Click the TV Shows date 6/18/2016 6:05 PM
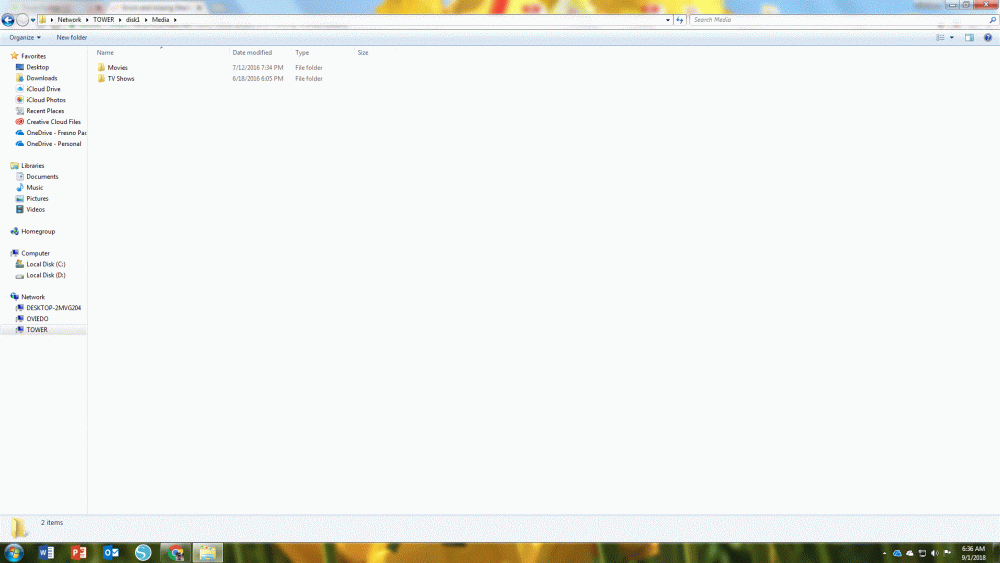Viewport: 1000px width, 563px height. 258,78
